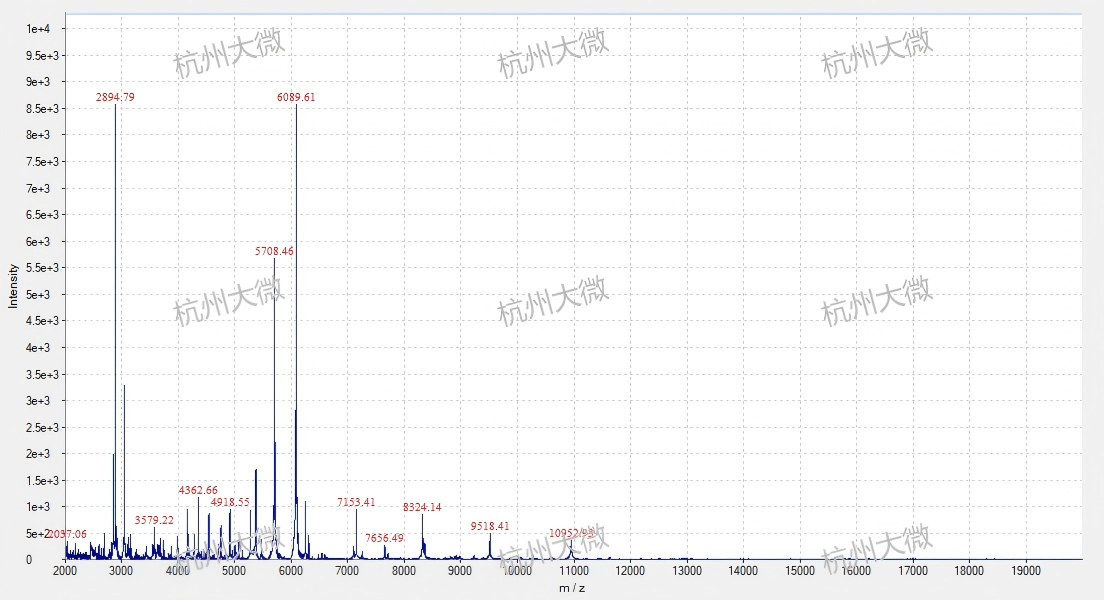Click the 8324.14 peak label
The image size is (1104, 600).
[422, 507]
